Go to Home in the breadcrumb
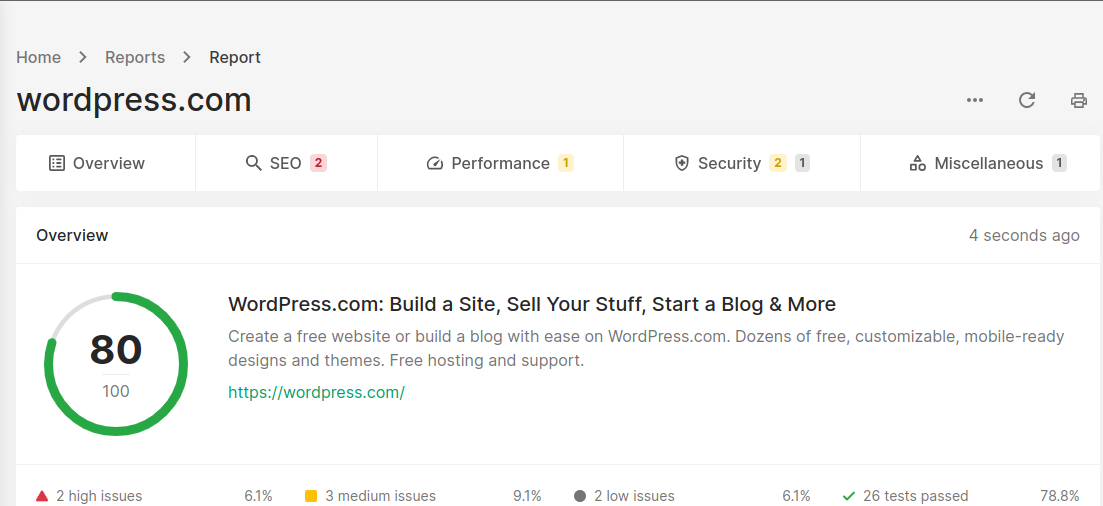1103x506 pixels. 39,57
